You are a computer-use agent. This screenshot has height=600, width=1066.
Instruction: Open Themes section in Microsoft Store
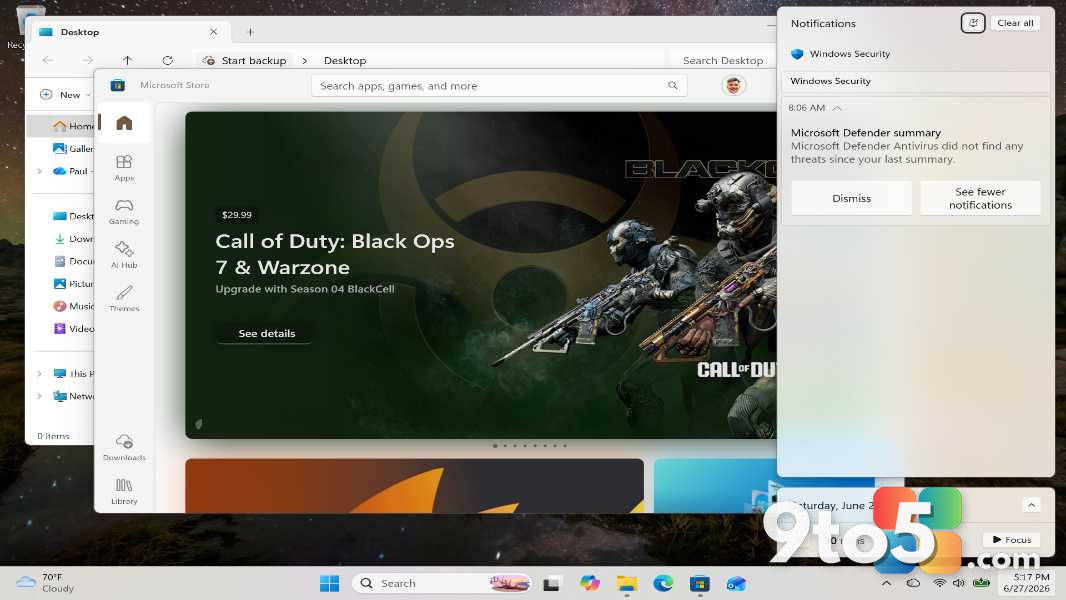[124, 298]
